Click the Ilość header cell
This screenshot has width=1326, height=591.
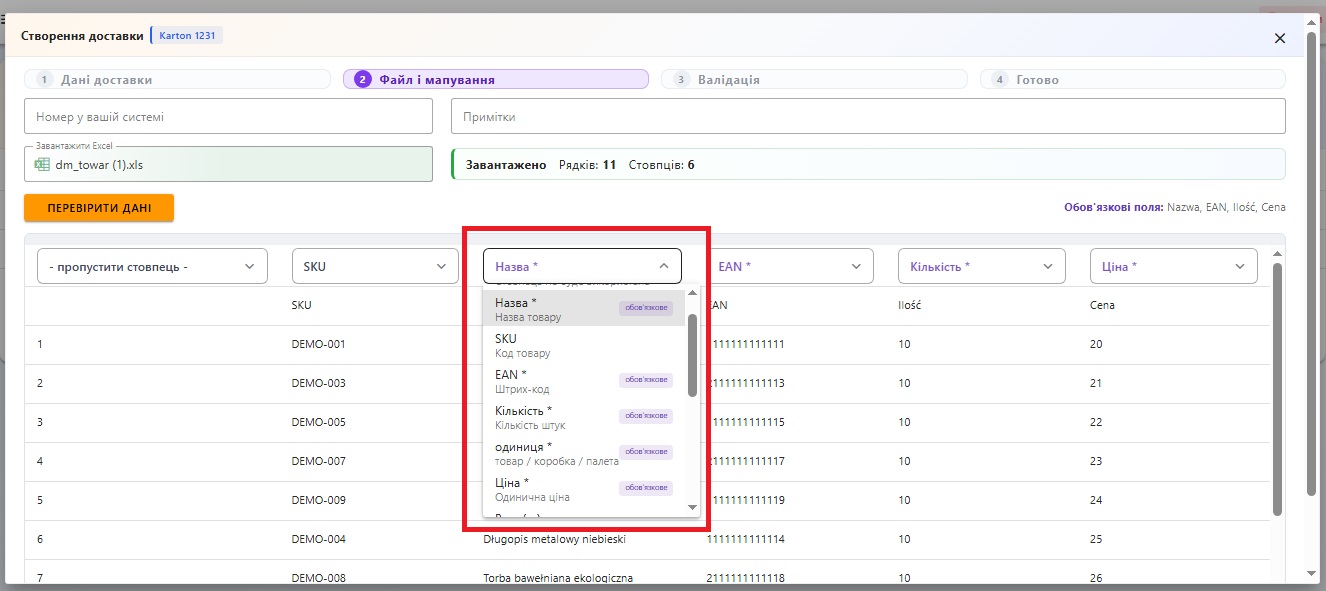pyautogui.click(x=909, y=305)
